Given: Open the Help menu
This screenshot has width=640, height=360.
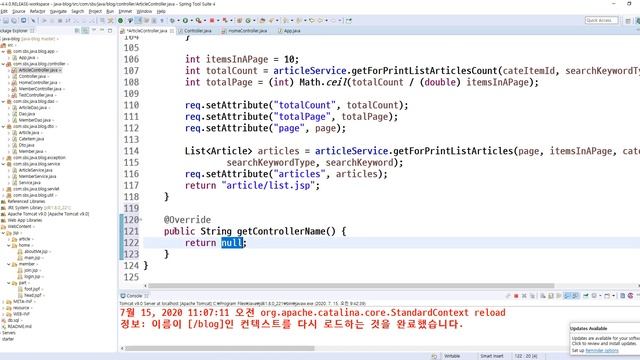Looking at the screenshot, I should (161, 11).
